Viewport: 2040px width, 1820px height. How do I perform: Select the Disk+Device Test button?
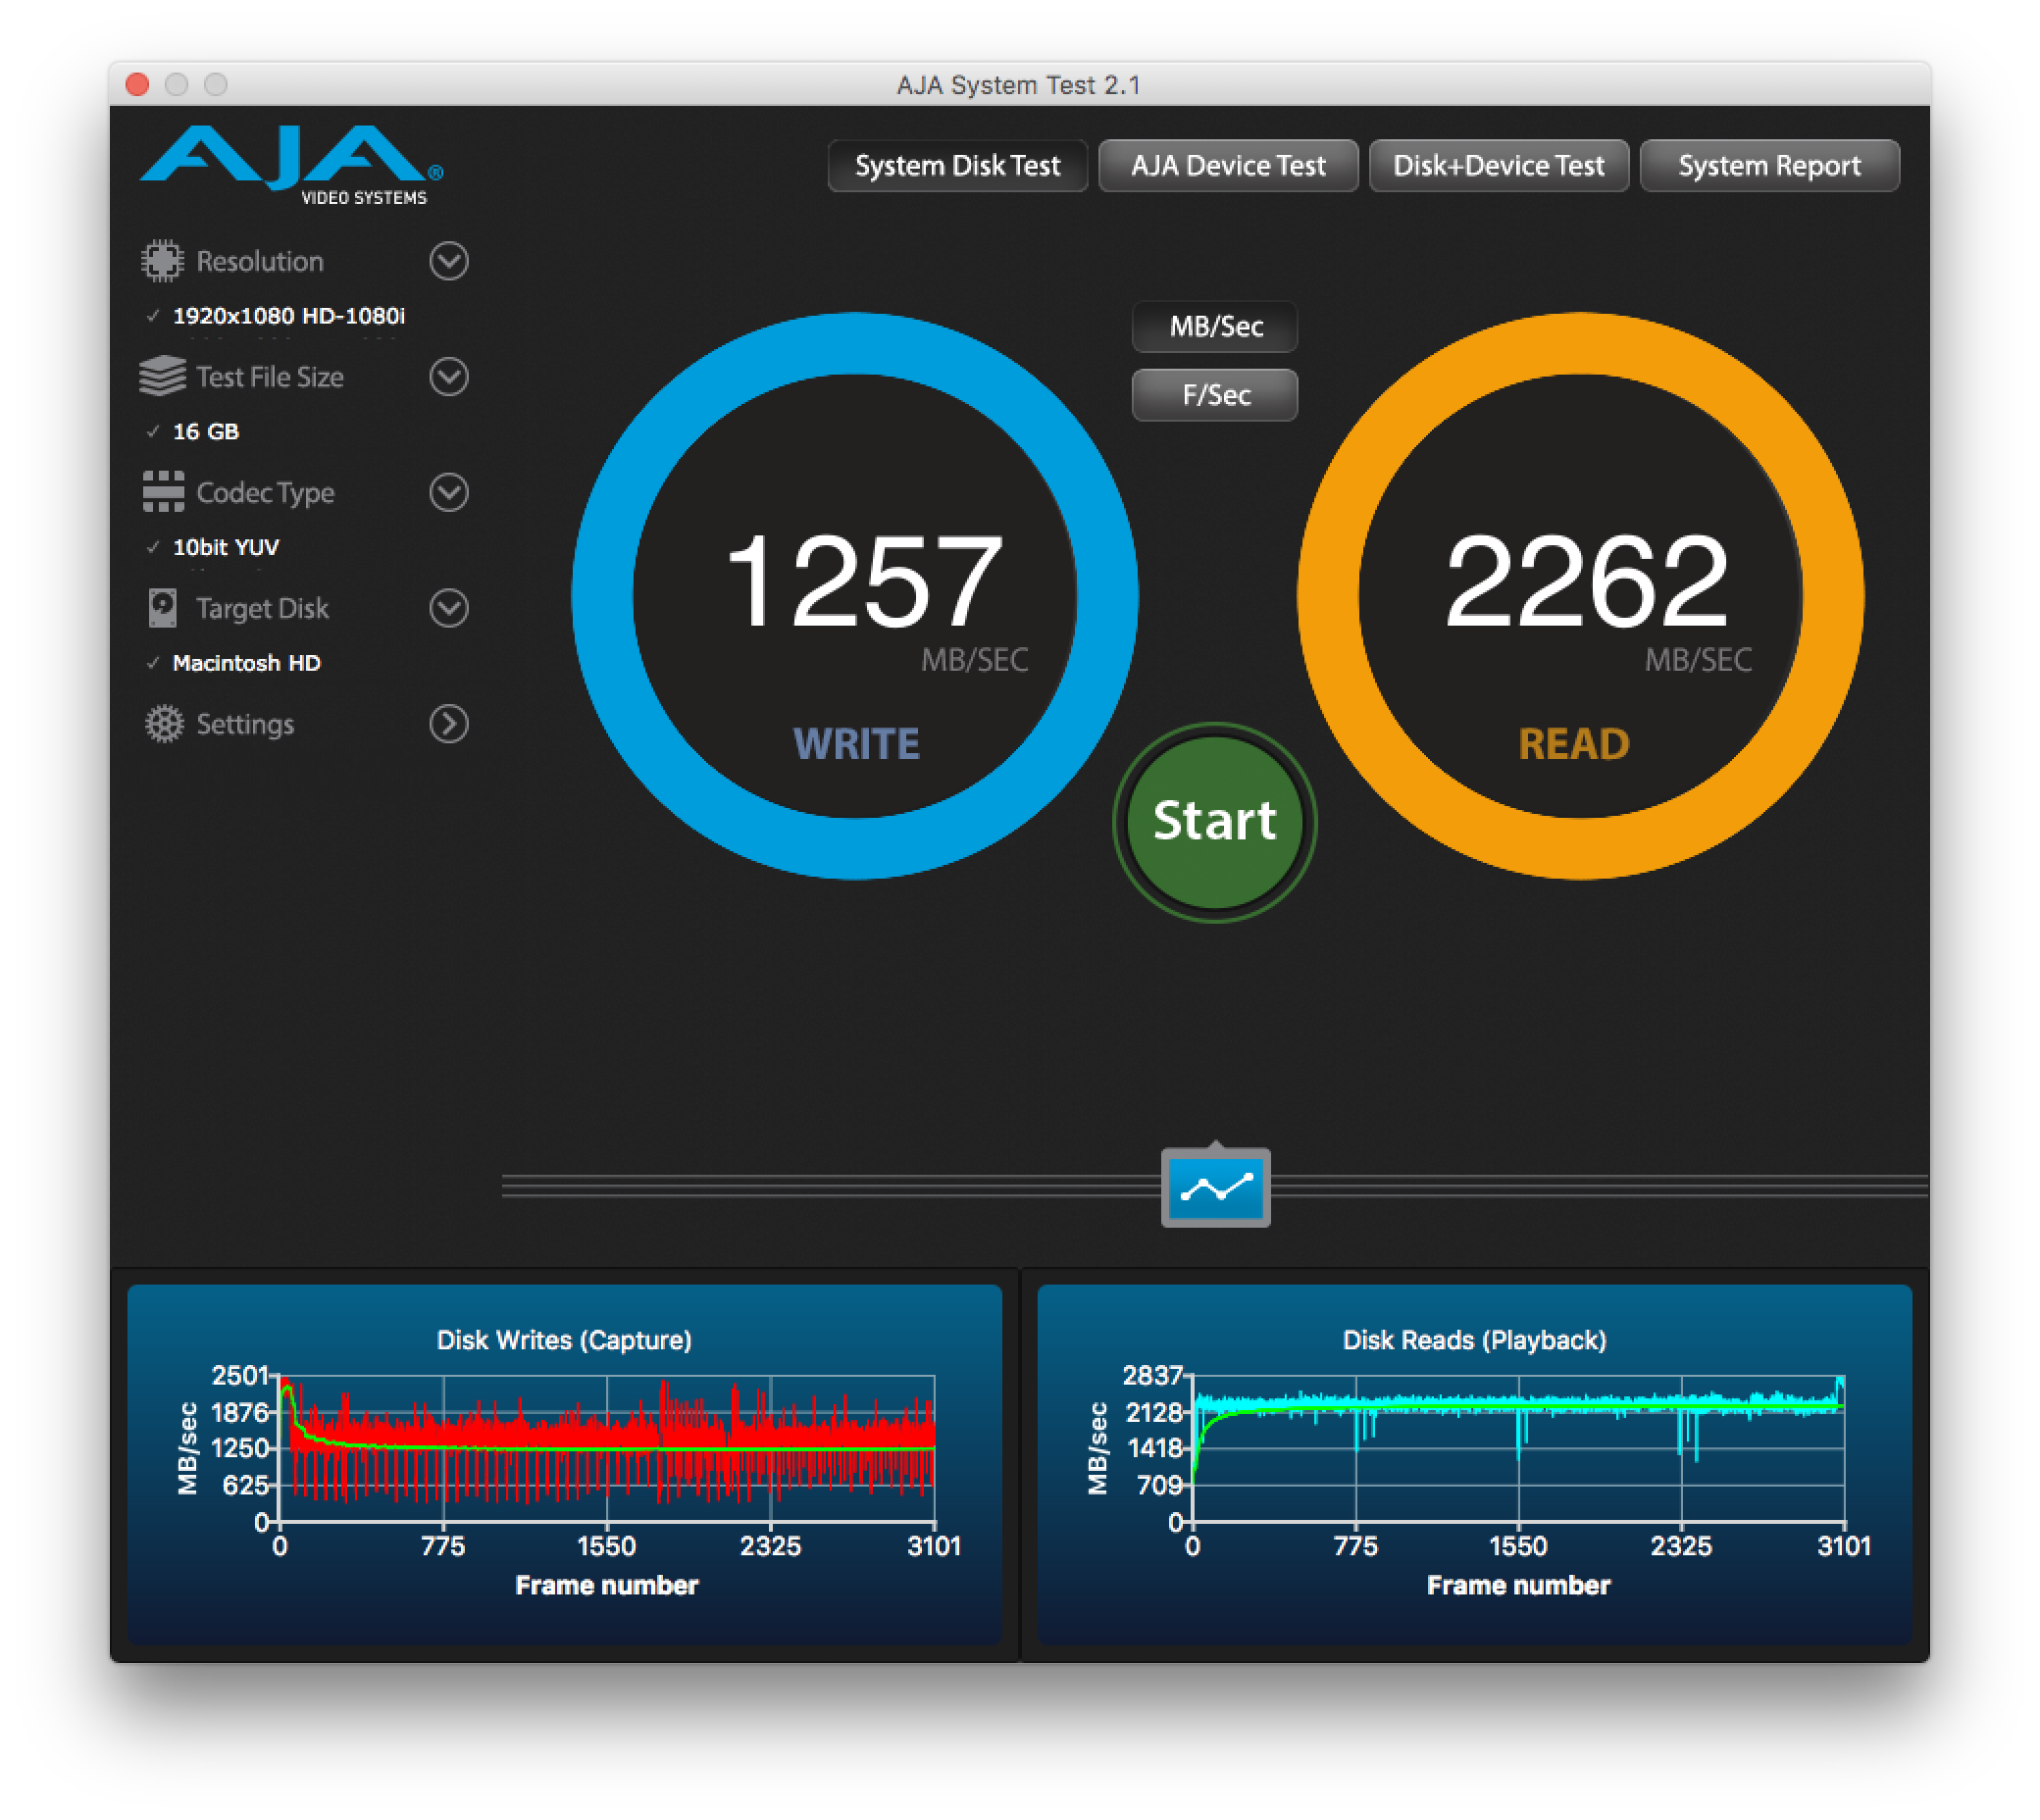click(x=1498, y=166)
